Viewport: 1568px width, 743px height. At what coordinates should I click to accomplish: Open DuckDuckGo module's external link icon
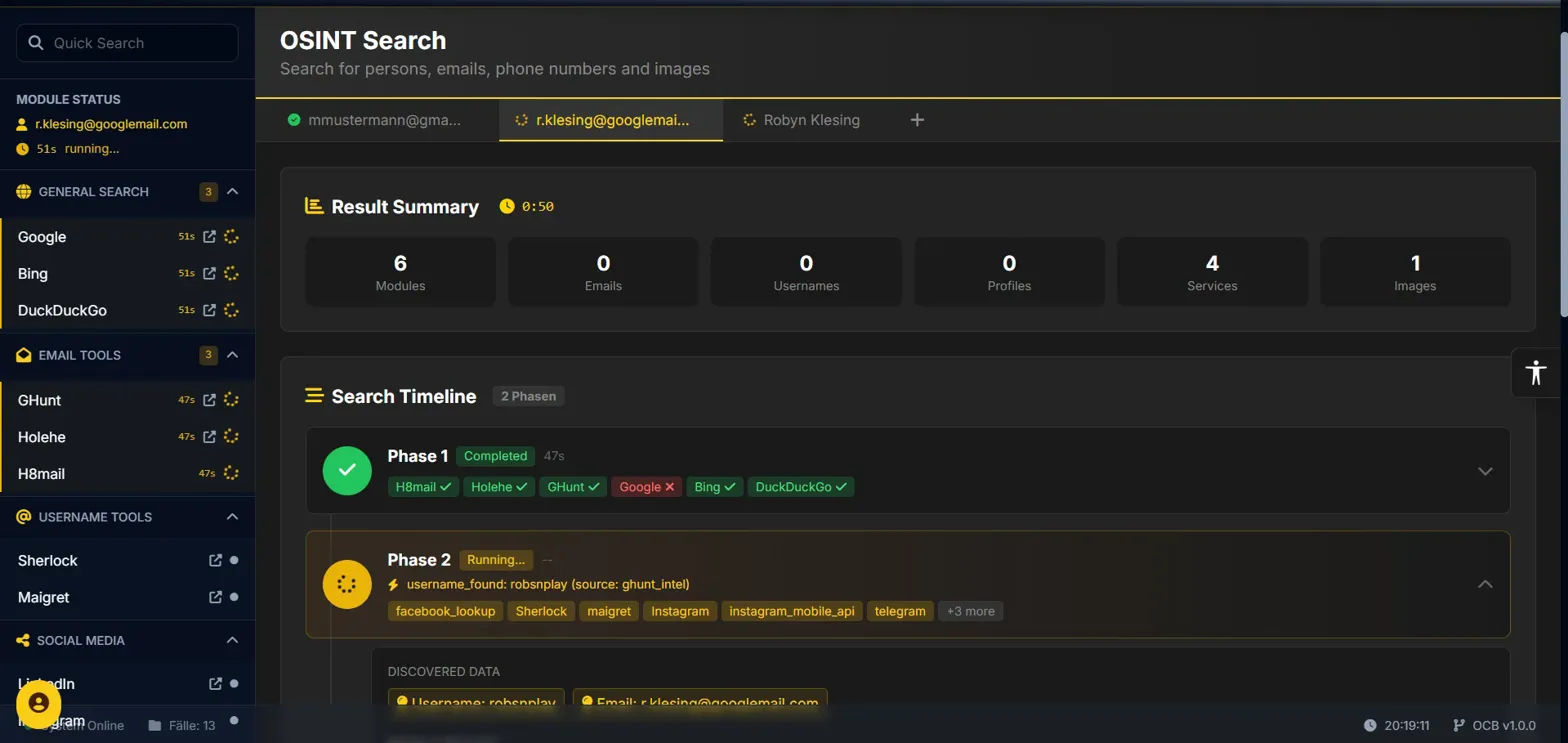click(209, 310)
